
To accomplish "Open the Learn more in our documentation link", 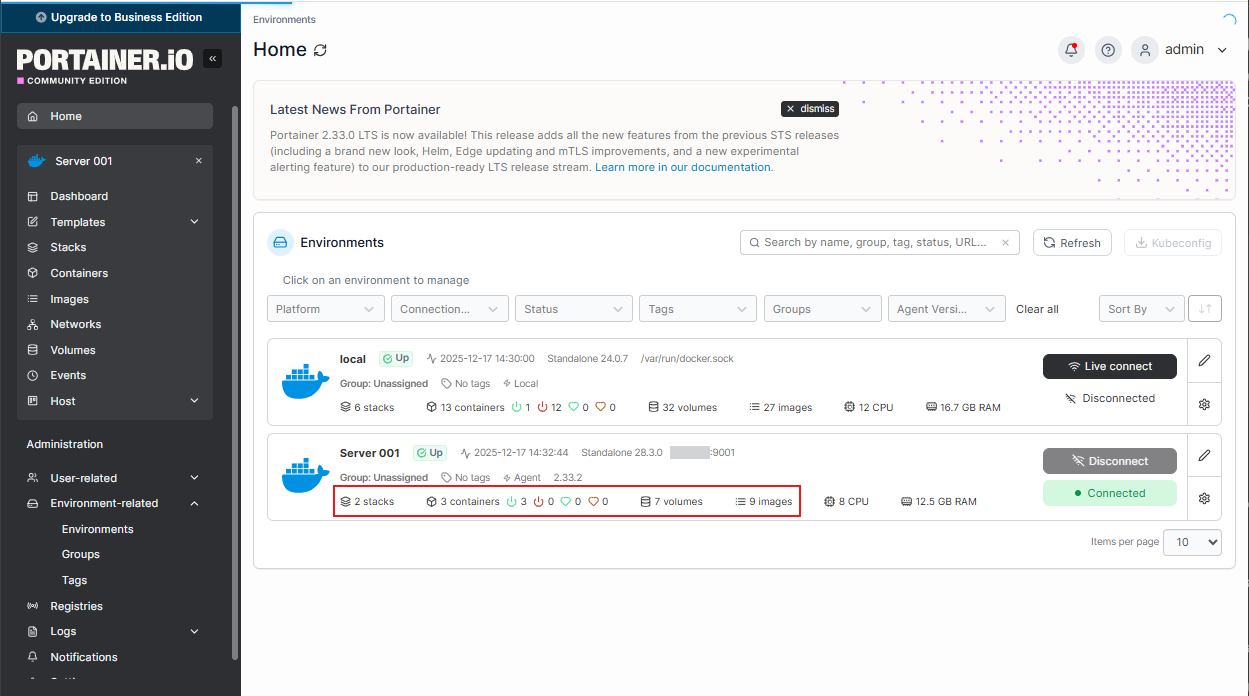I will point(683,167).
